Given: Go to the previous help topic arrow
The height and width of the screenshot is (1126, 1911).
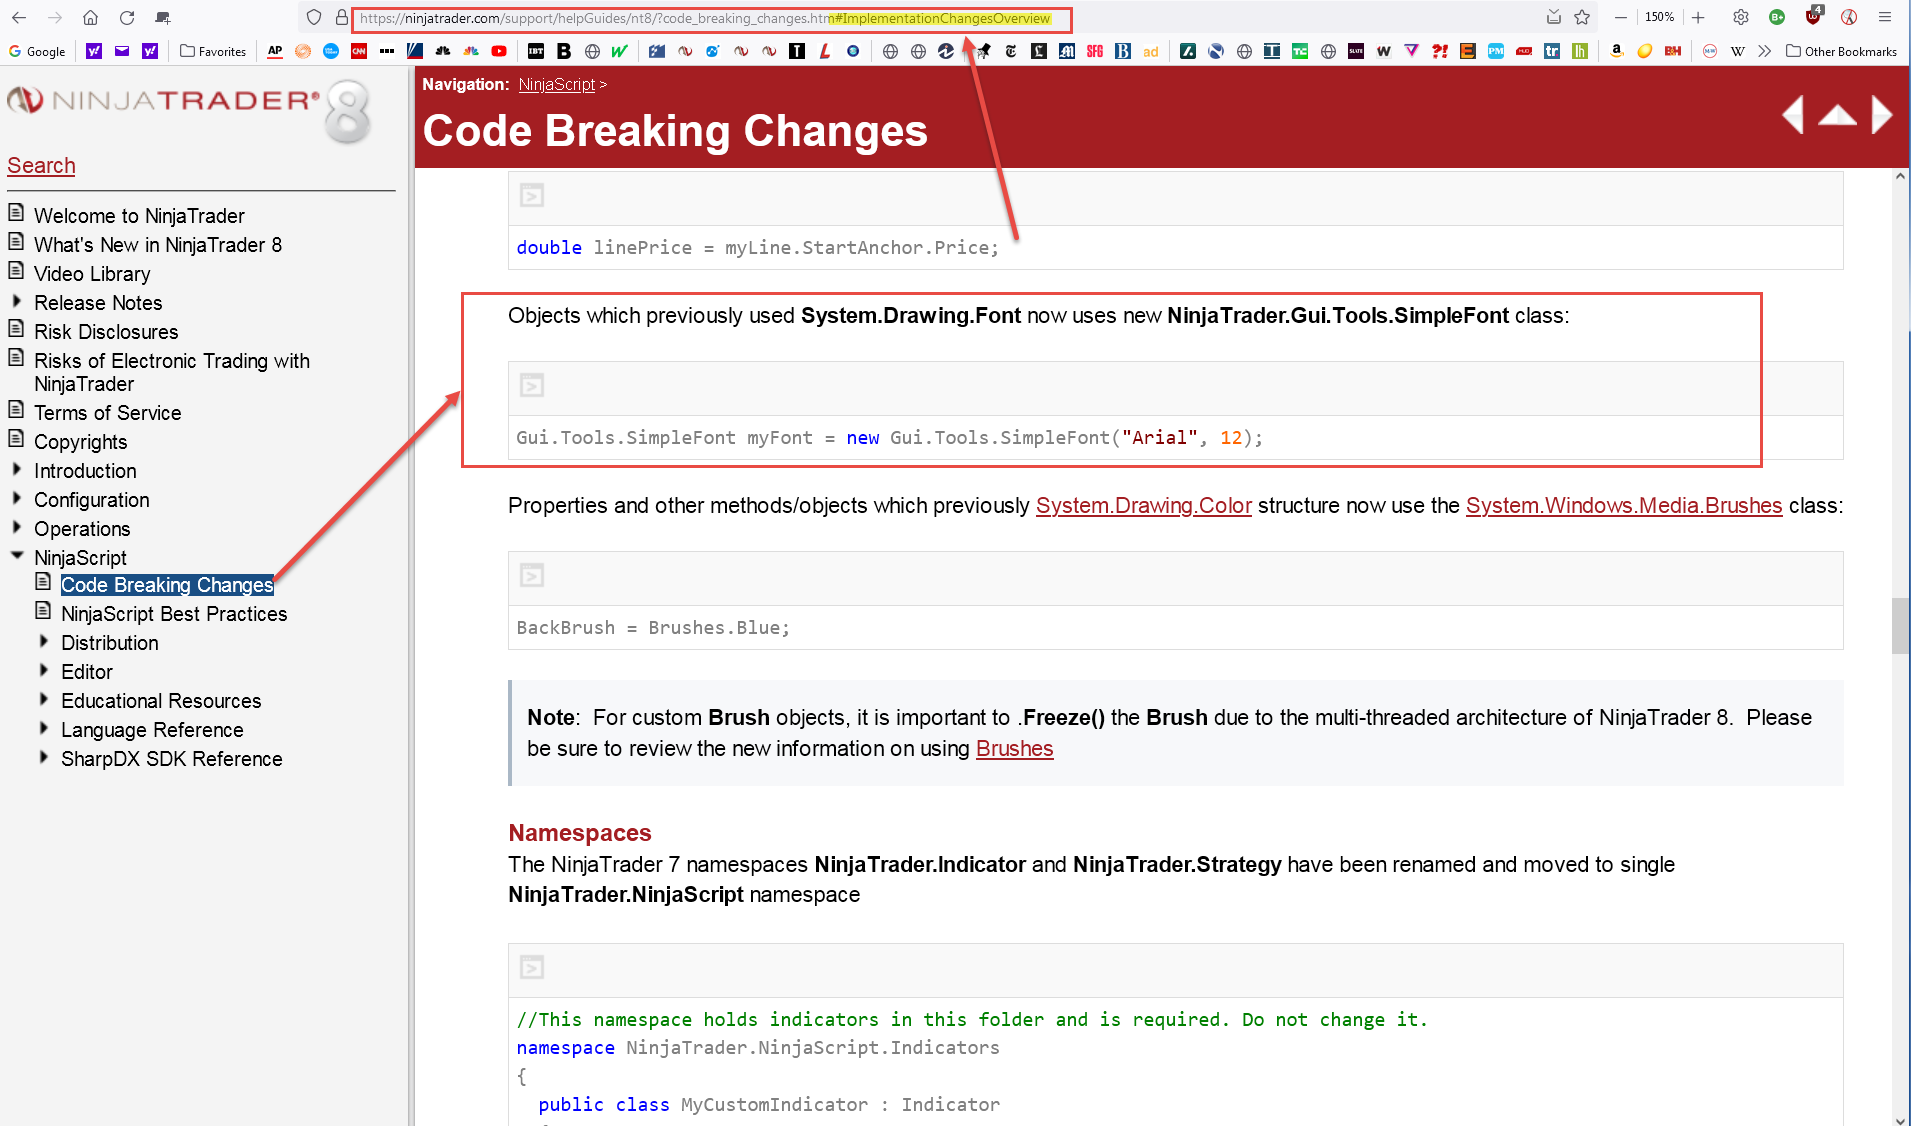Looking at the screenshot, I should (x=1793, y=115).
